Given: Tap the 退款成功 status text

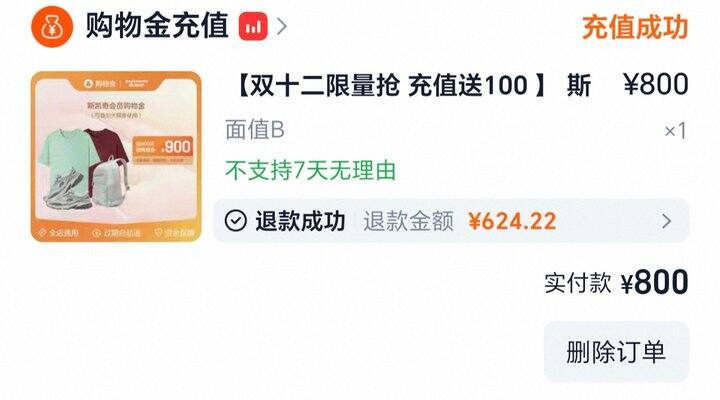Looking at the screenshot, I should (x=300, y=221).
